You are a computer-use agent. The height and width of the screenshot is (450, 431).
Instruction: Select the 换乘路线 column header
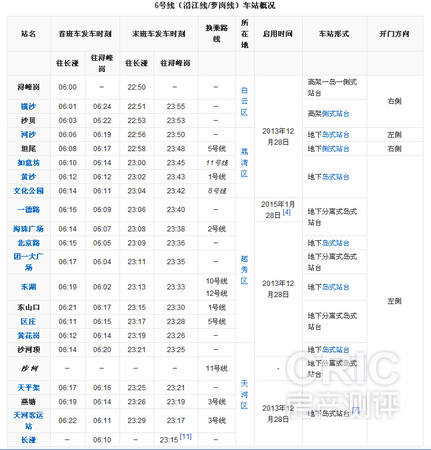[217, 33]
